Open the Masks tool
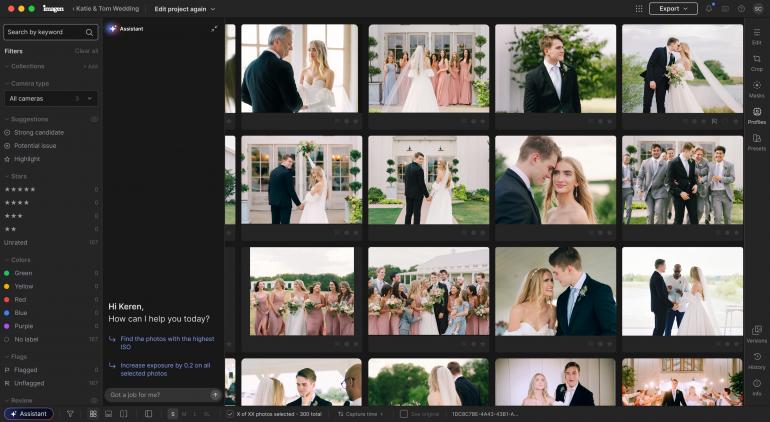 click(757, 89)
